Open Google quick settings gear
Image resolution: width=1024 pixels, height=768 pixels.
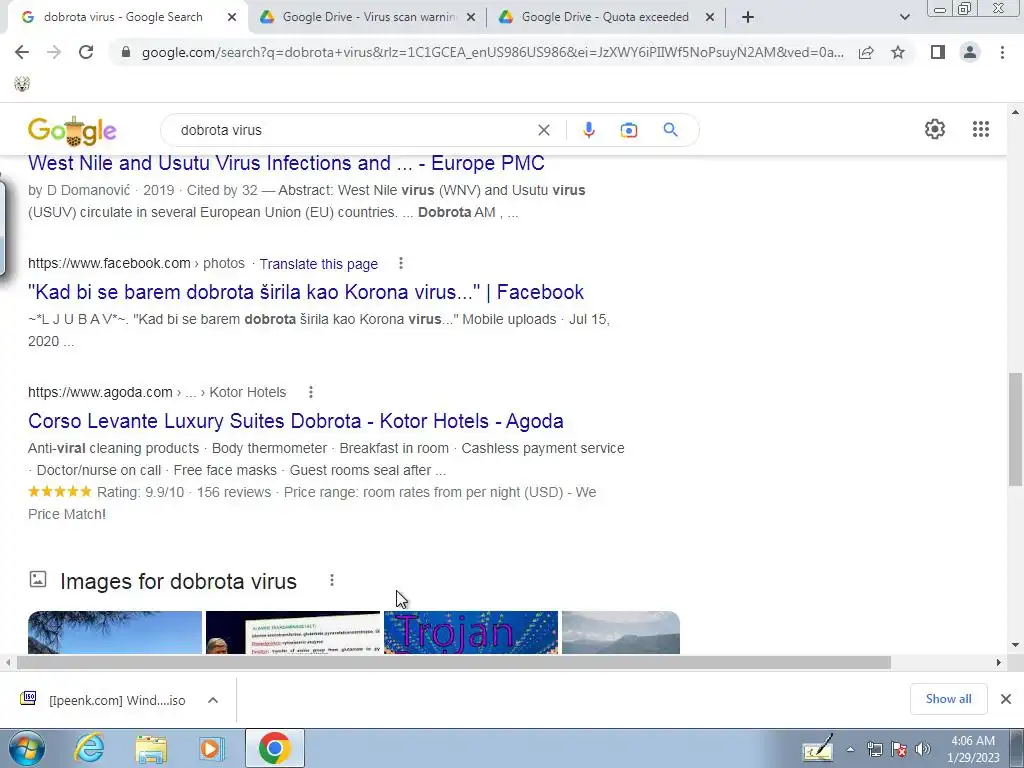click(x=935, y=129)
